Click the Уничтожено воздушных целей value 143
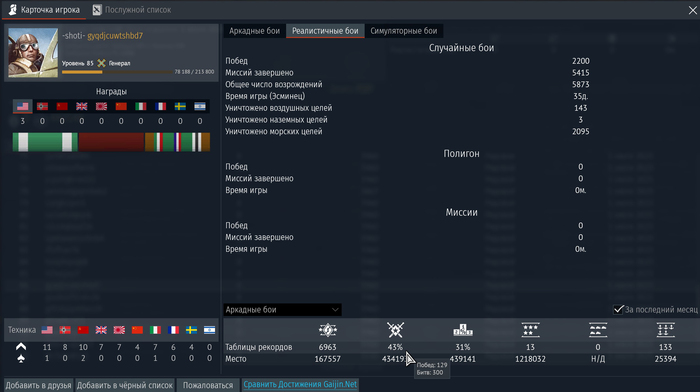The width and height of the screenshot is (700, 392). (x=581, y=108)
